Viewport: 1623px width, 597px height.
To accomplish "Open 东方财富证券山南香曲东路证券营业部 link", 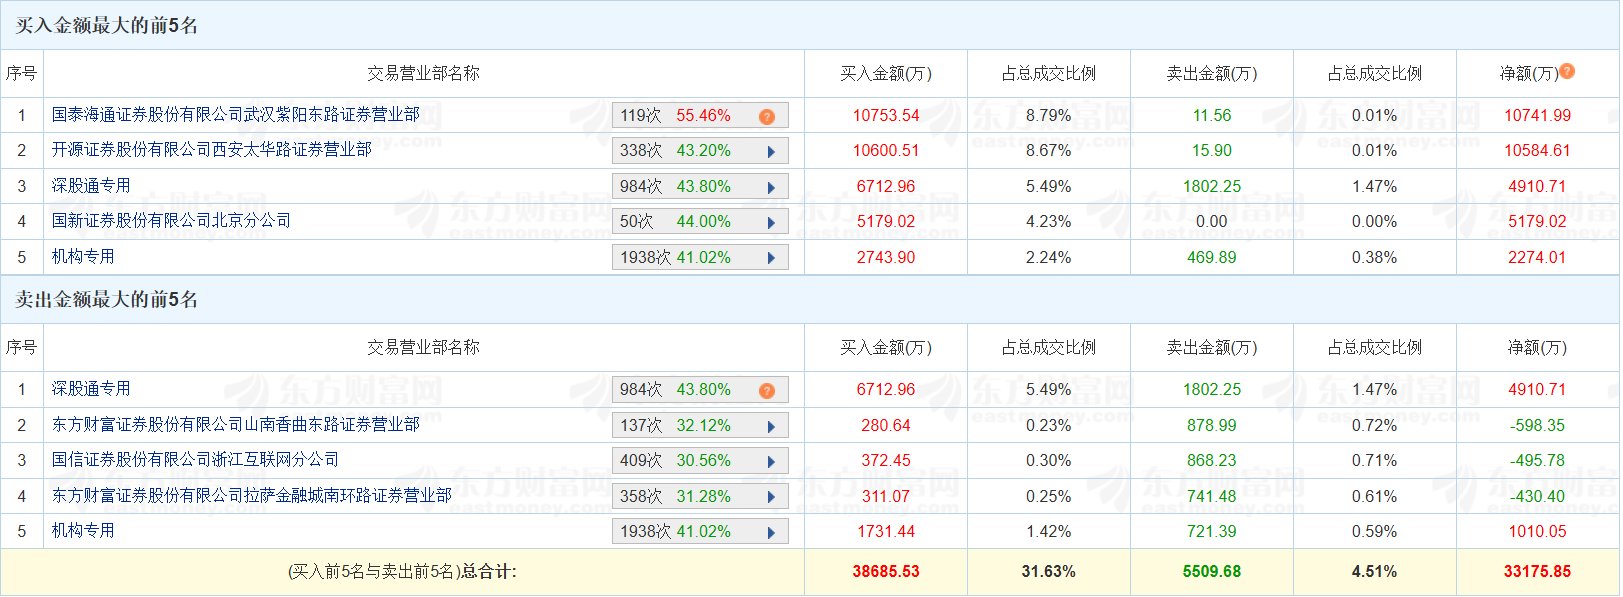I will point(236,425).
